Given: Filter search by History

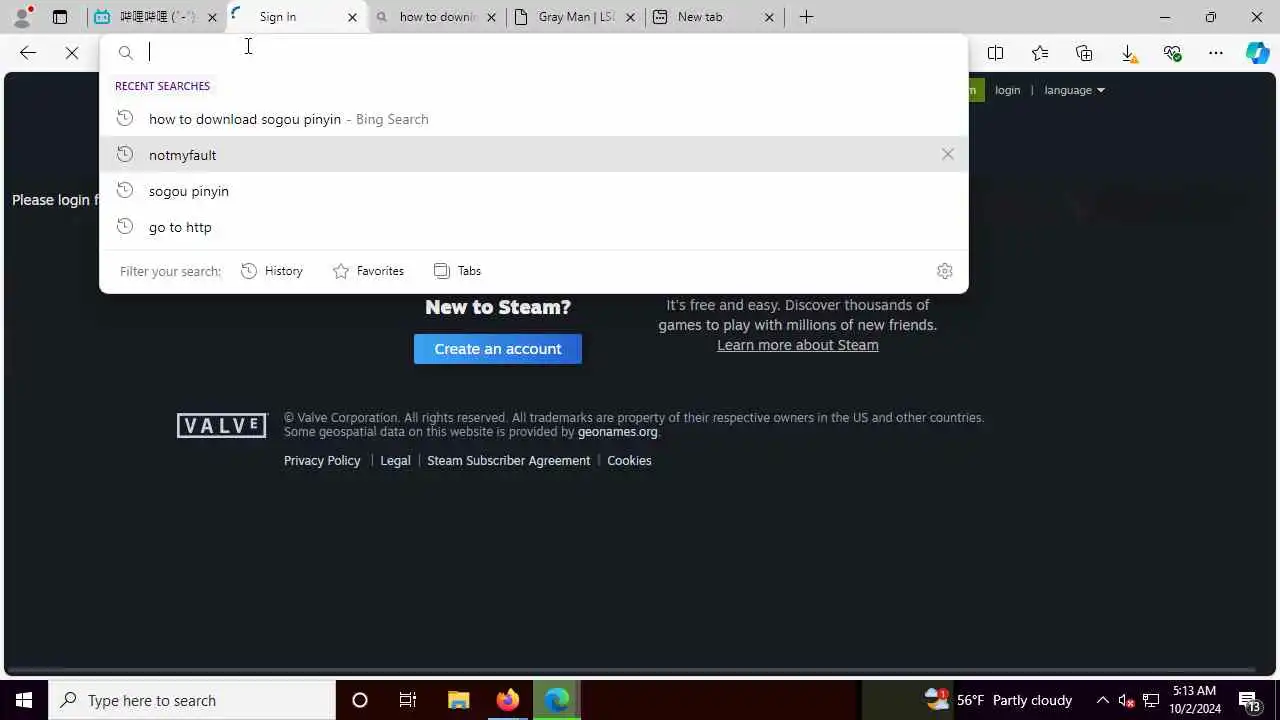Looking at the screenshot, I should (272, 271).
